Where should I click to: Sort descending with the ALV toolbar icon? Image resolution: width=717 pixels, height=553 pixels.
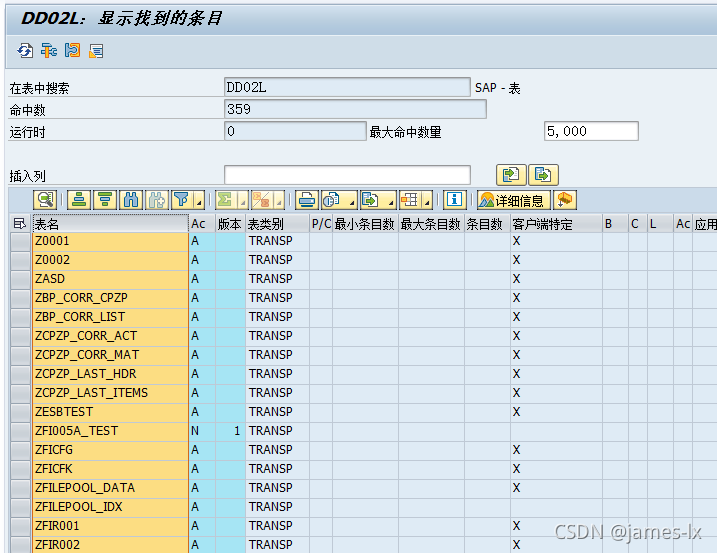(105, 200)
